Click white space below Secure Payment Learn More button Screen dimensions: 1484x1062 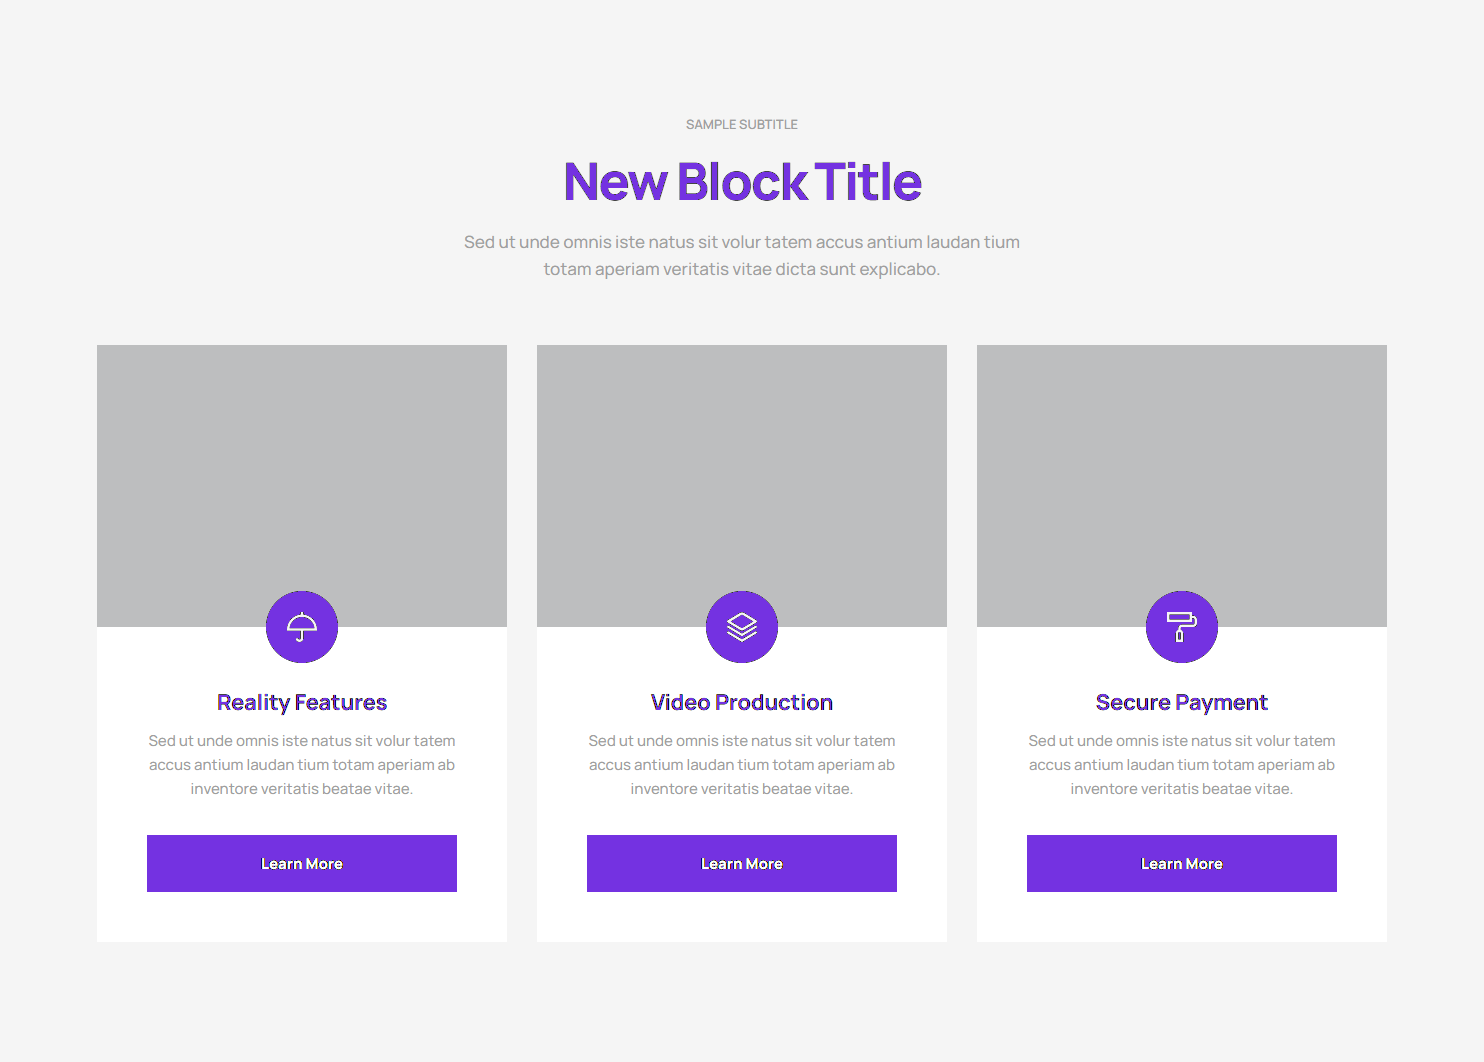click(1182, 917)
